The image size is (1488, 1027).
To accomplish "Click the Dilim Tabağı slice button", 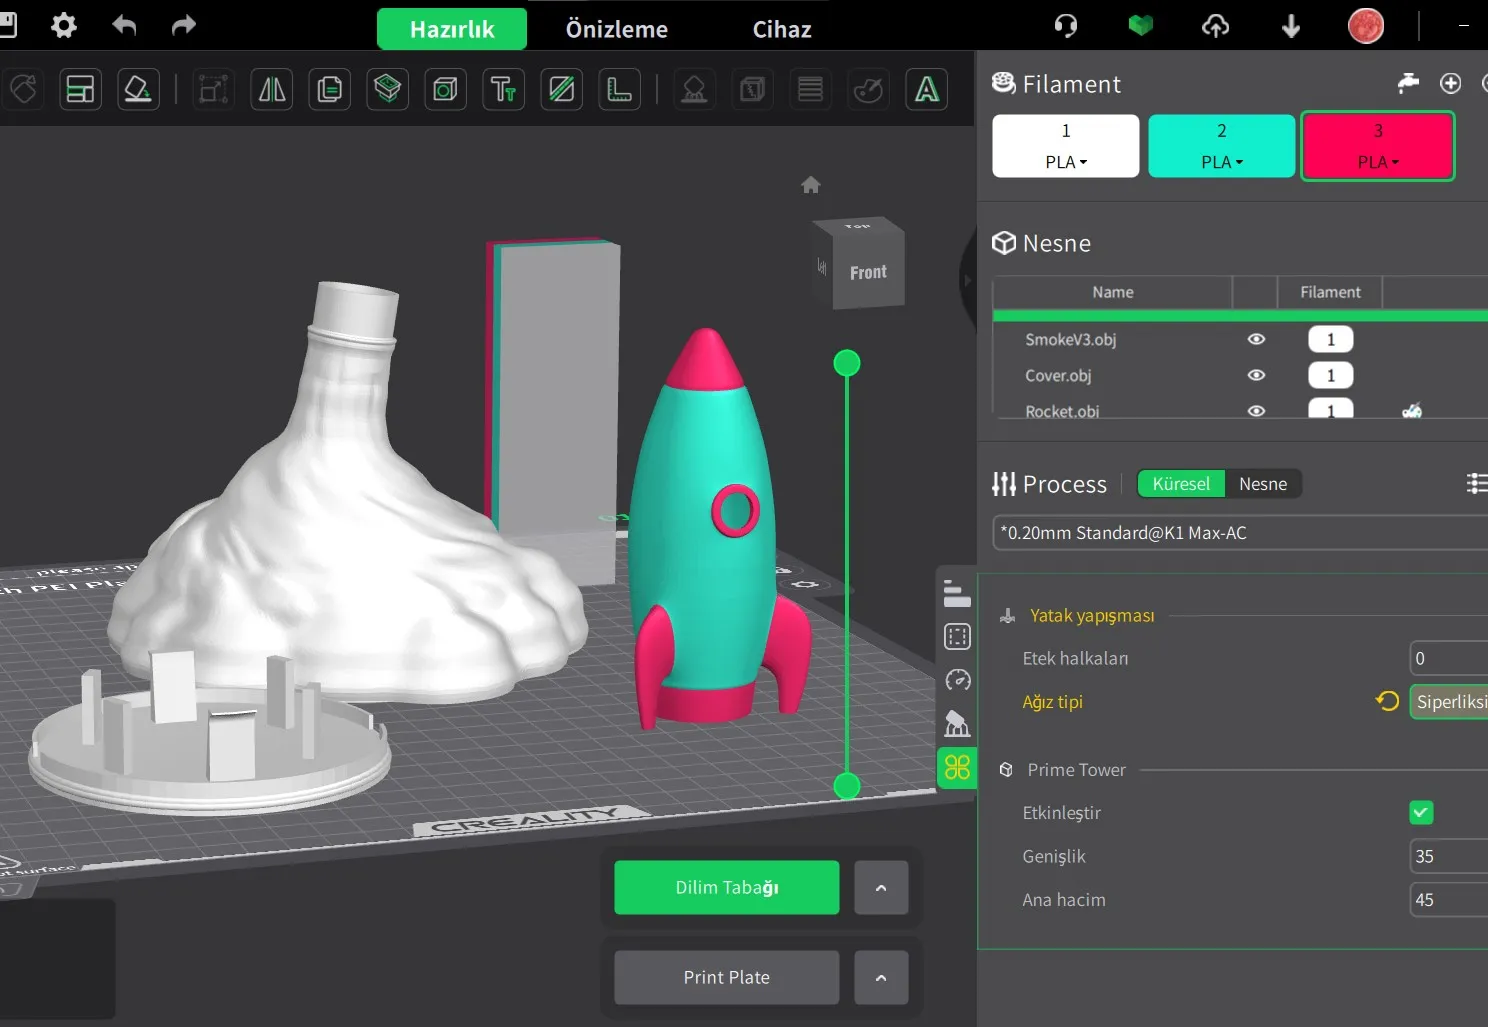I will point(727,887).
